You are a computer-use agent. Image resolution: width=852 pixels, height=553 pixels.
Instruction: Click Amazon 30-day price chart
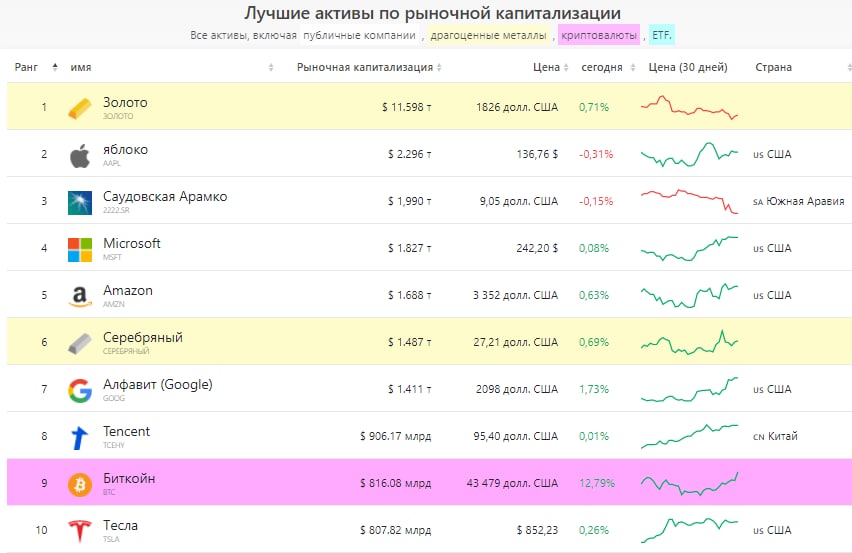point(689,295)
